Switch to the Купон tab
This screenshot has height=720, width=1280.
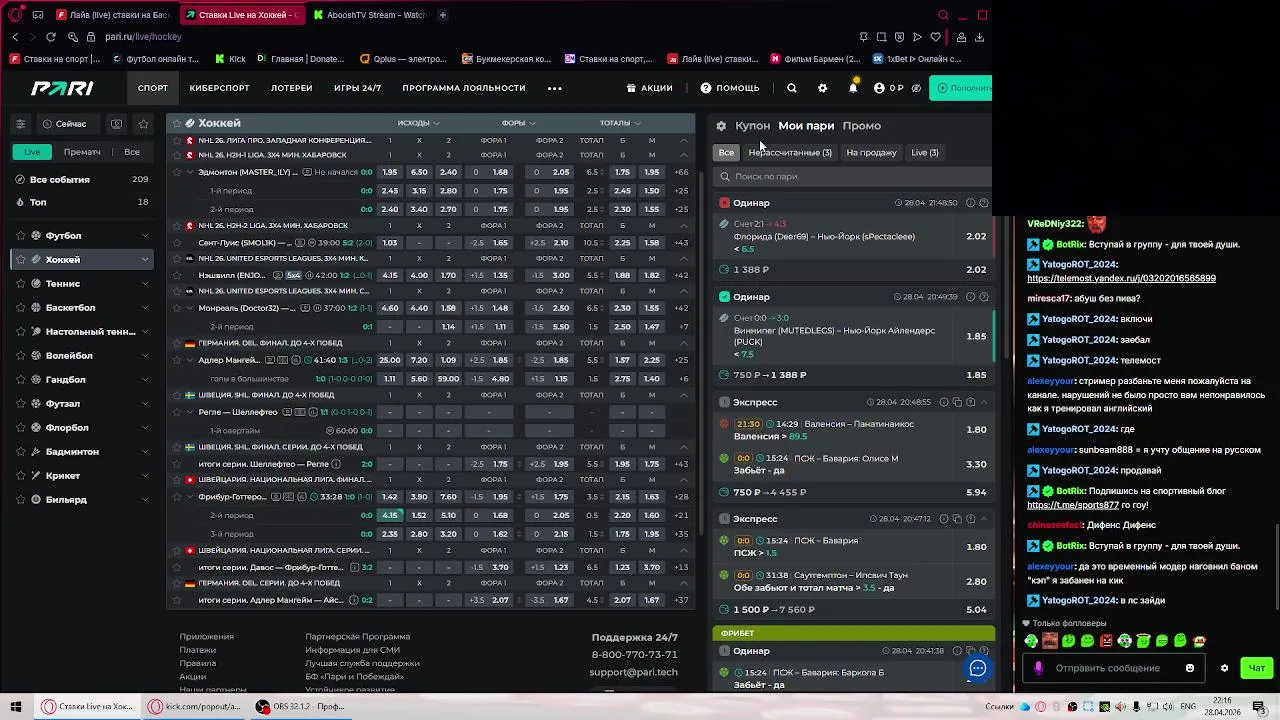(x=753, y=126)
